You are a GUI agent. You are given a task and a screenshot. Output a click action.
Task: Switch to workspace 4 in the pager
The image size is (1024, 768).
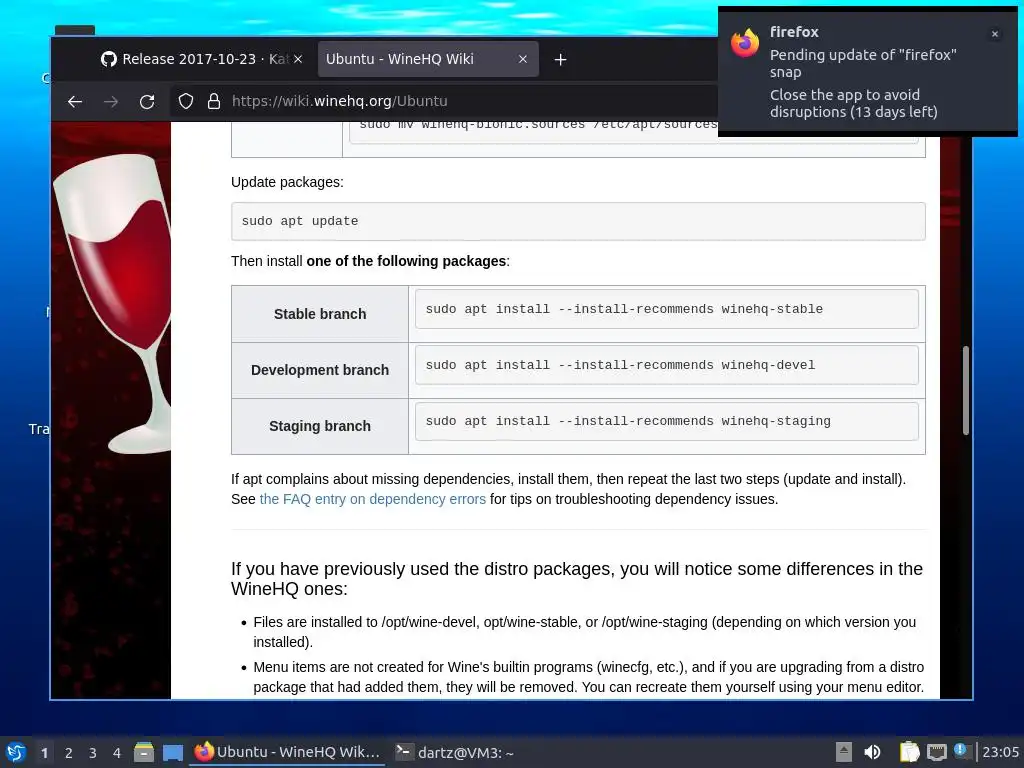(x=117, y=753)
